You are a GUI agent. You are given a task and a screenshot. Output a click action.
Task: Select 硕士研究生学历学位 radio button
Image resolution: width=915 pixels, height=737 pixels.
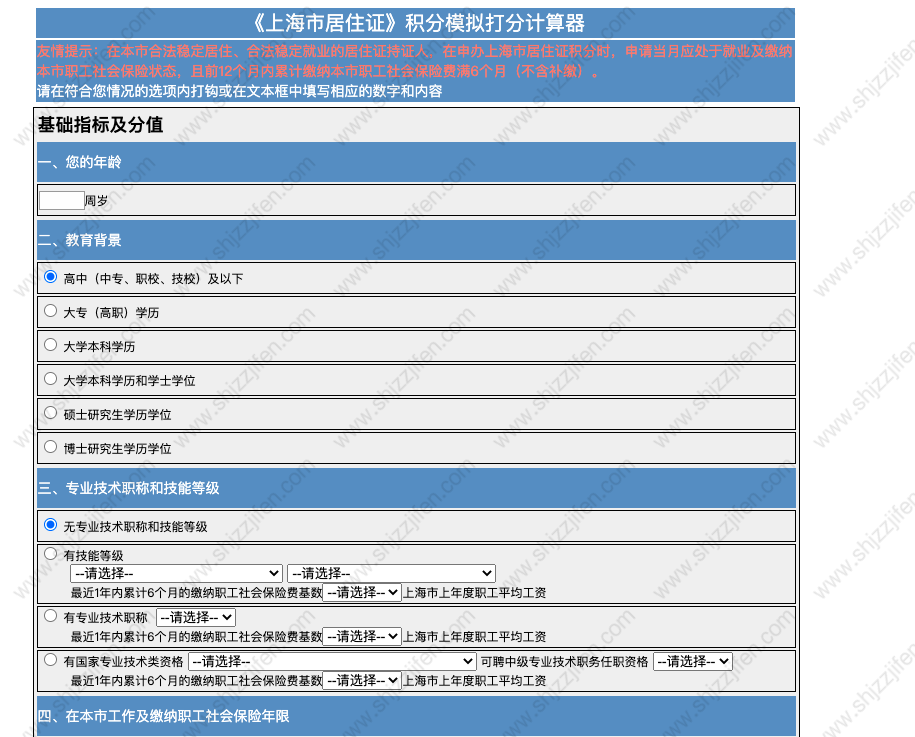pos(51,413)
